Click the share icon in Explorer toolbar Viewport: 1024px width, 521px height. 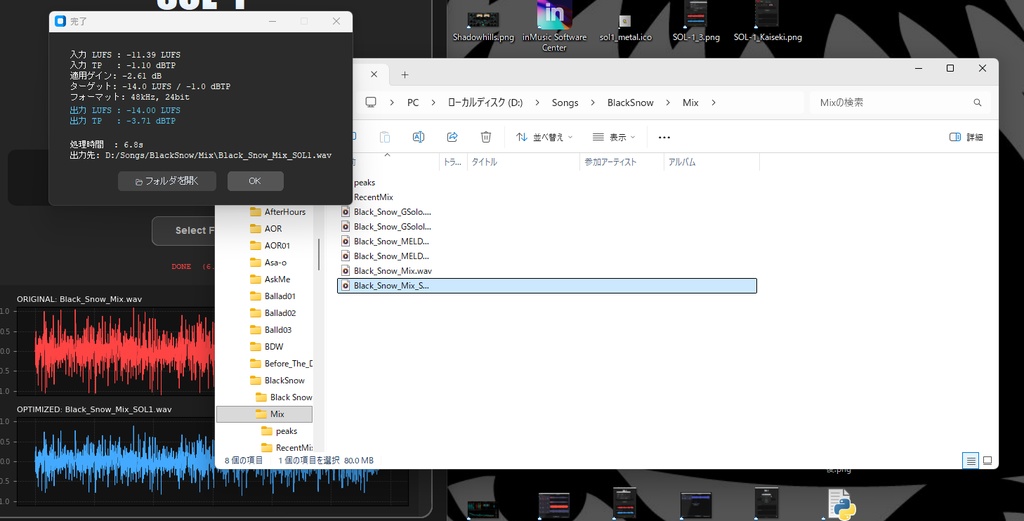(x=452, y=137)
